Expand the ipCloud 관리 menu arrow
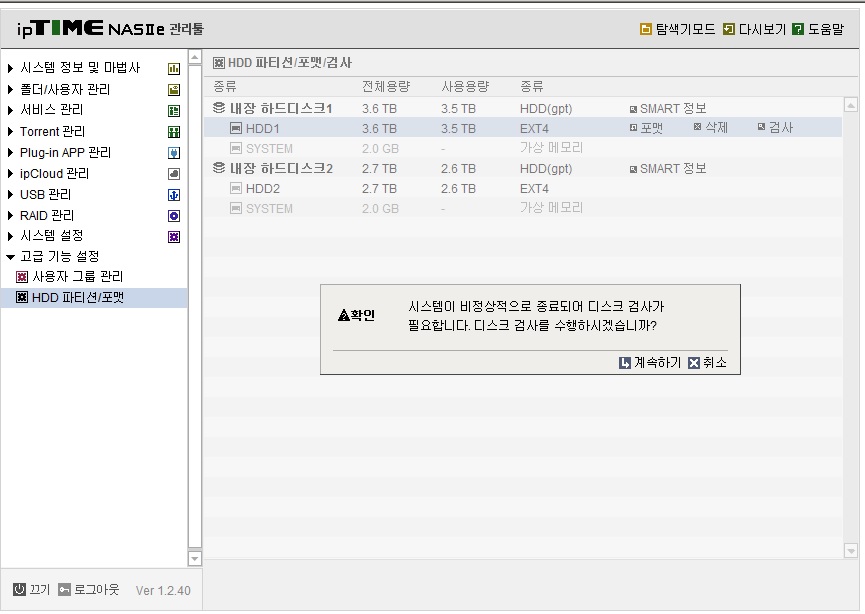The height and width of the screenshot is (614, 865). point(10,173)
